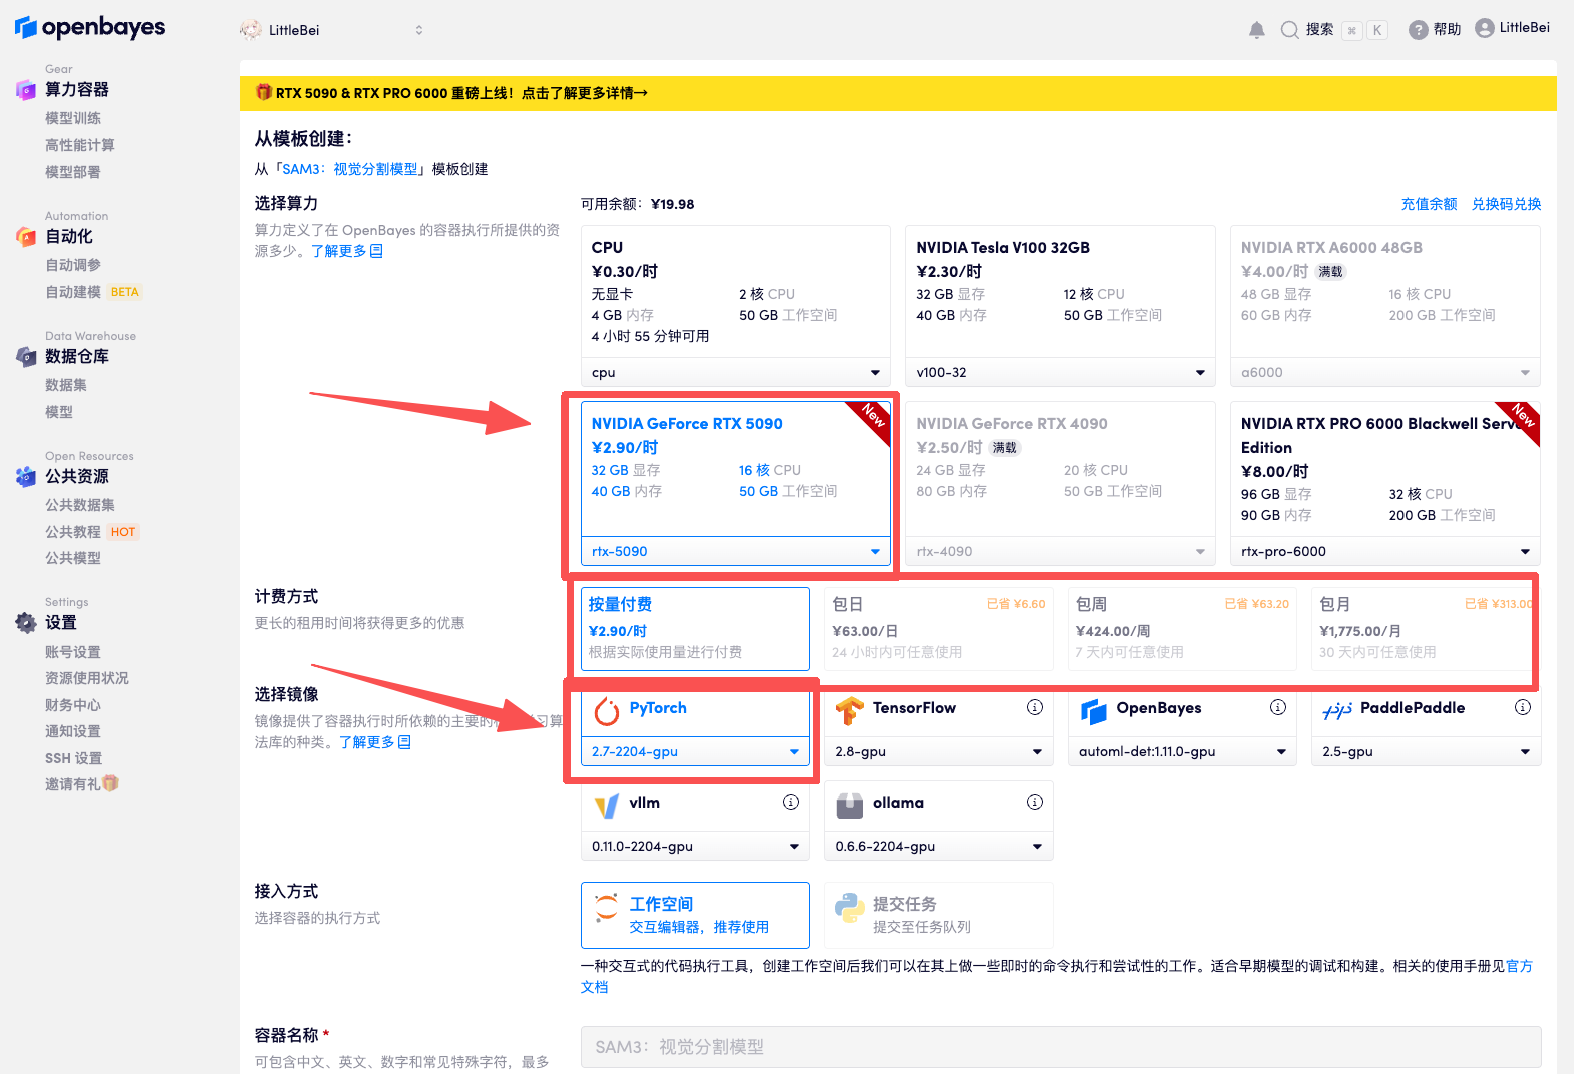The width and height of the screenshot is (1574, 1074).
Task: Click the 工作空间 Jupyter icon
Action: [x=606, y=908]
